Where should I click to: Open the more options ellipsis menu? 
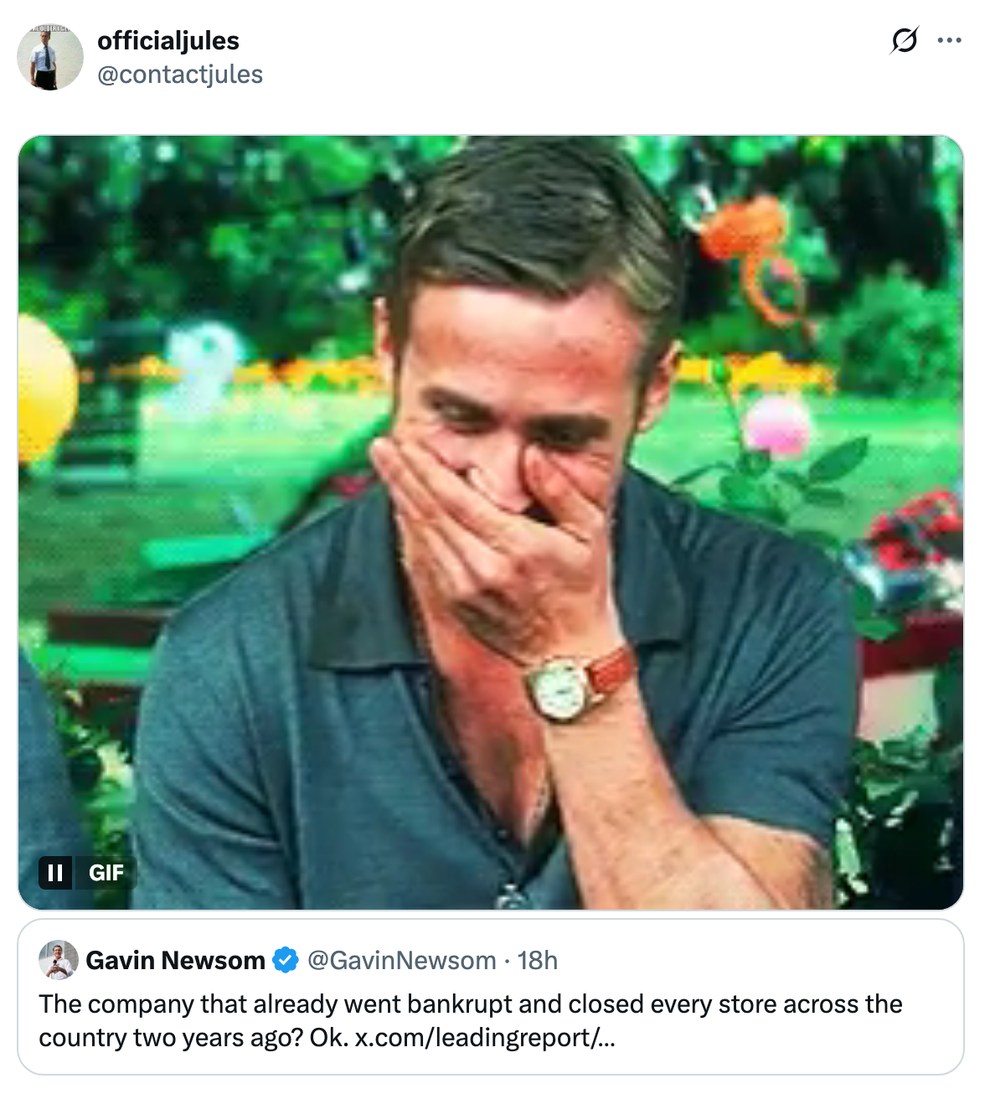948,41
